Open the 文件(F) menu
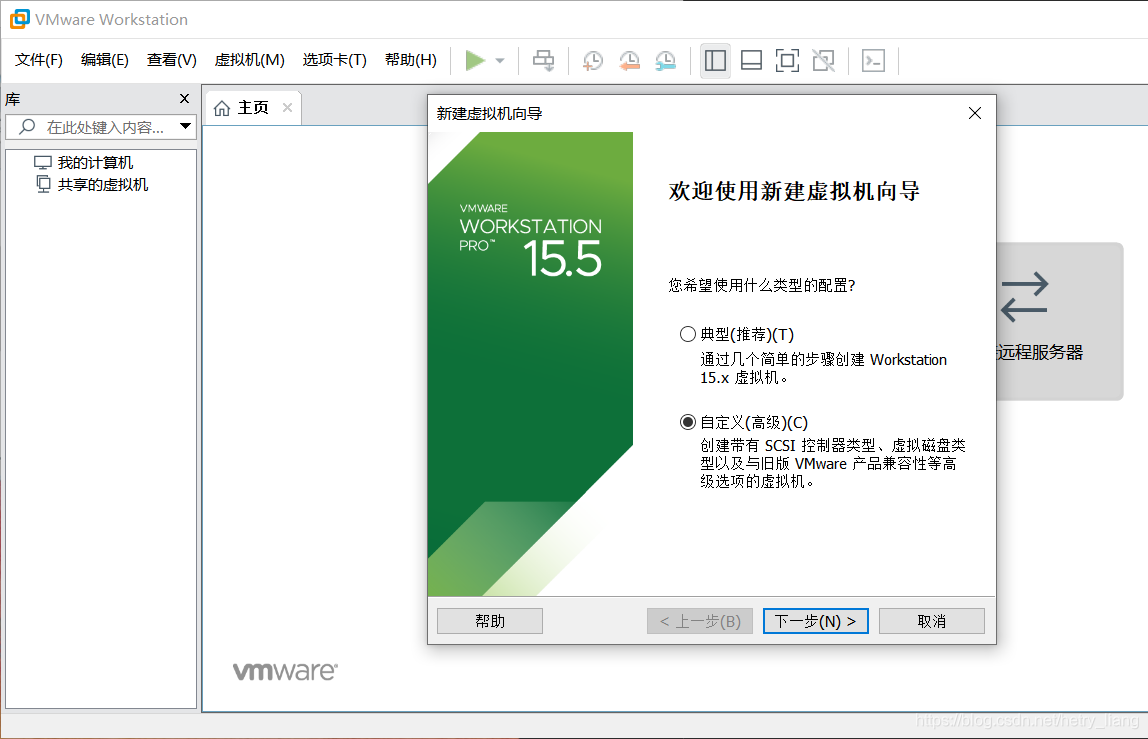Screen dimensions: 1148x739 click(x=39, y=60)
